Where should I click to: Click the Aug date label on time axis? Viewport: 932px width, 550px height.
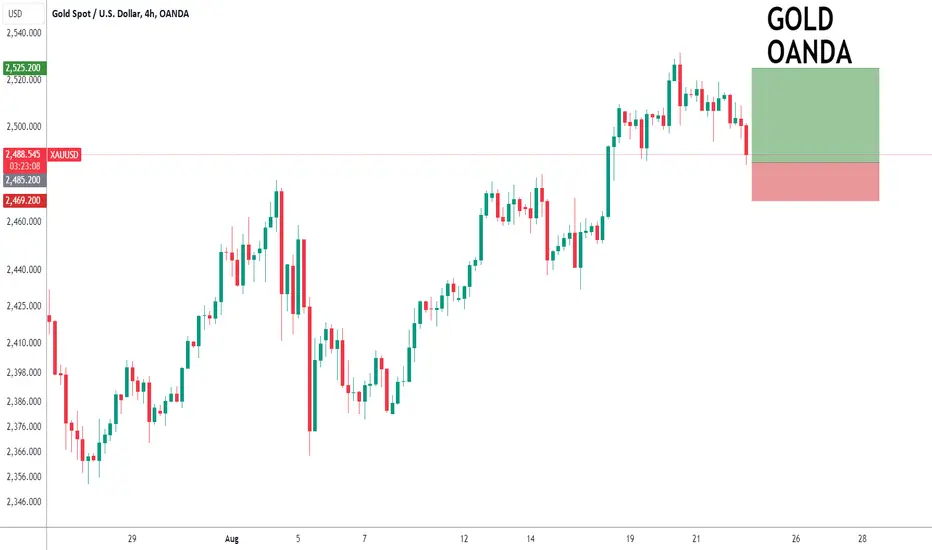pyautogui.click(x=232, y=539)
